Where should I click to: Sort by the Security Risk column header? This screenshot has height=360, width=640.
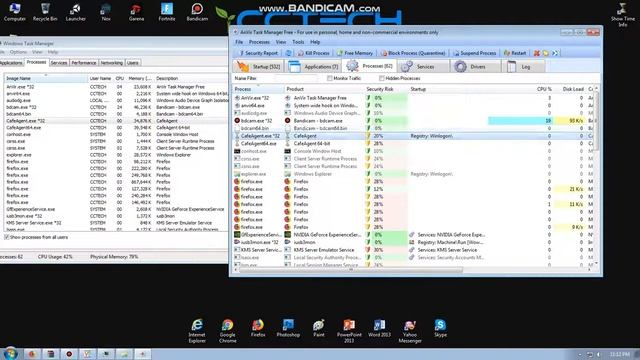tap(386, 89)
